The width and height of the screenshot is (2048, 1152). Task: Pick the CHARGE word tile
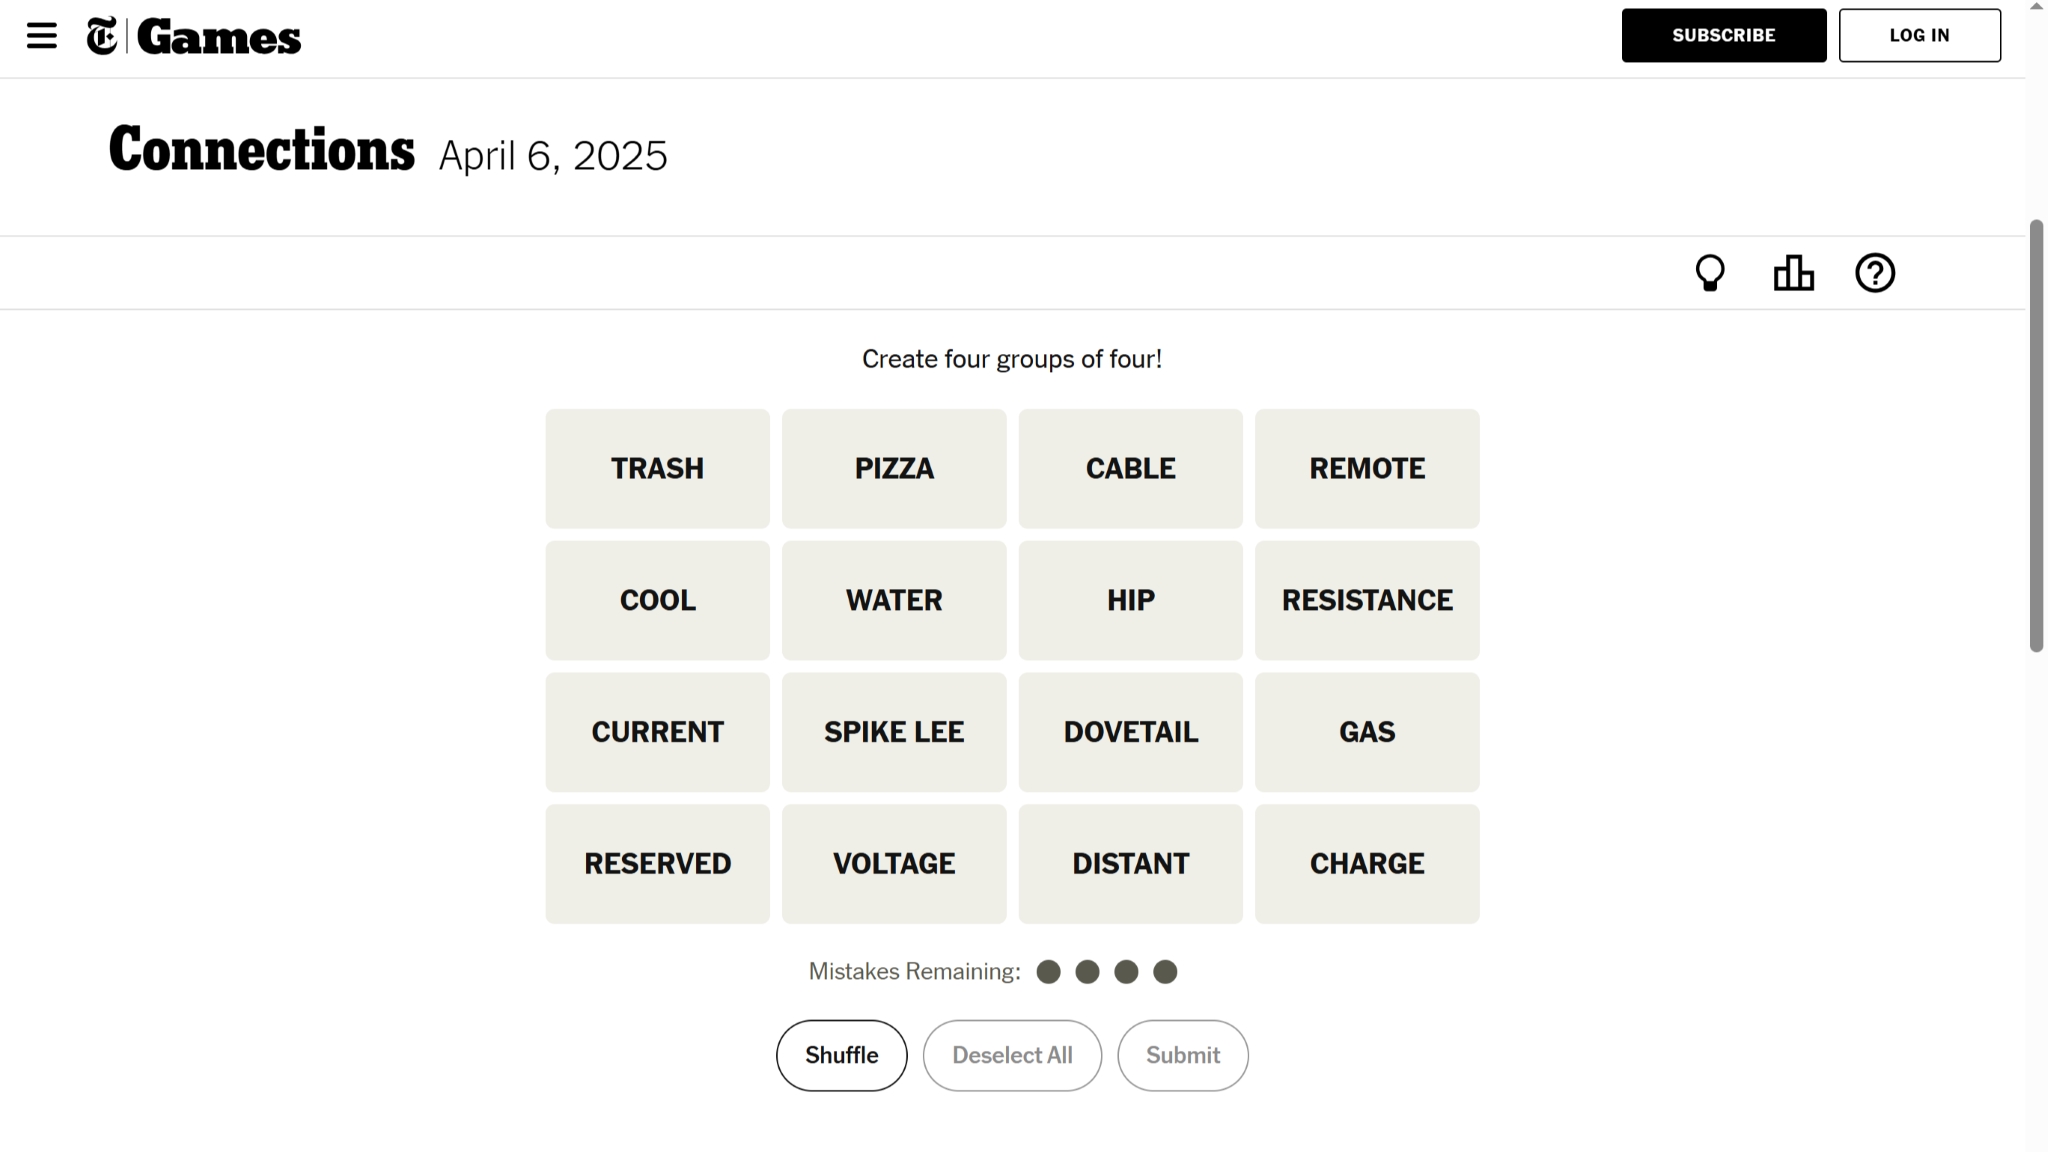1367,864
